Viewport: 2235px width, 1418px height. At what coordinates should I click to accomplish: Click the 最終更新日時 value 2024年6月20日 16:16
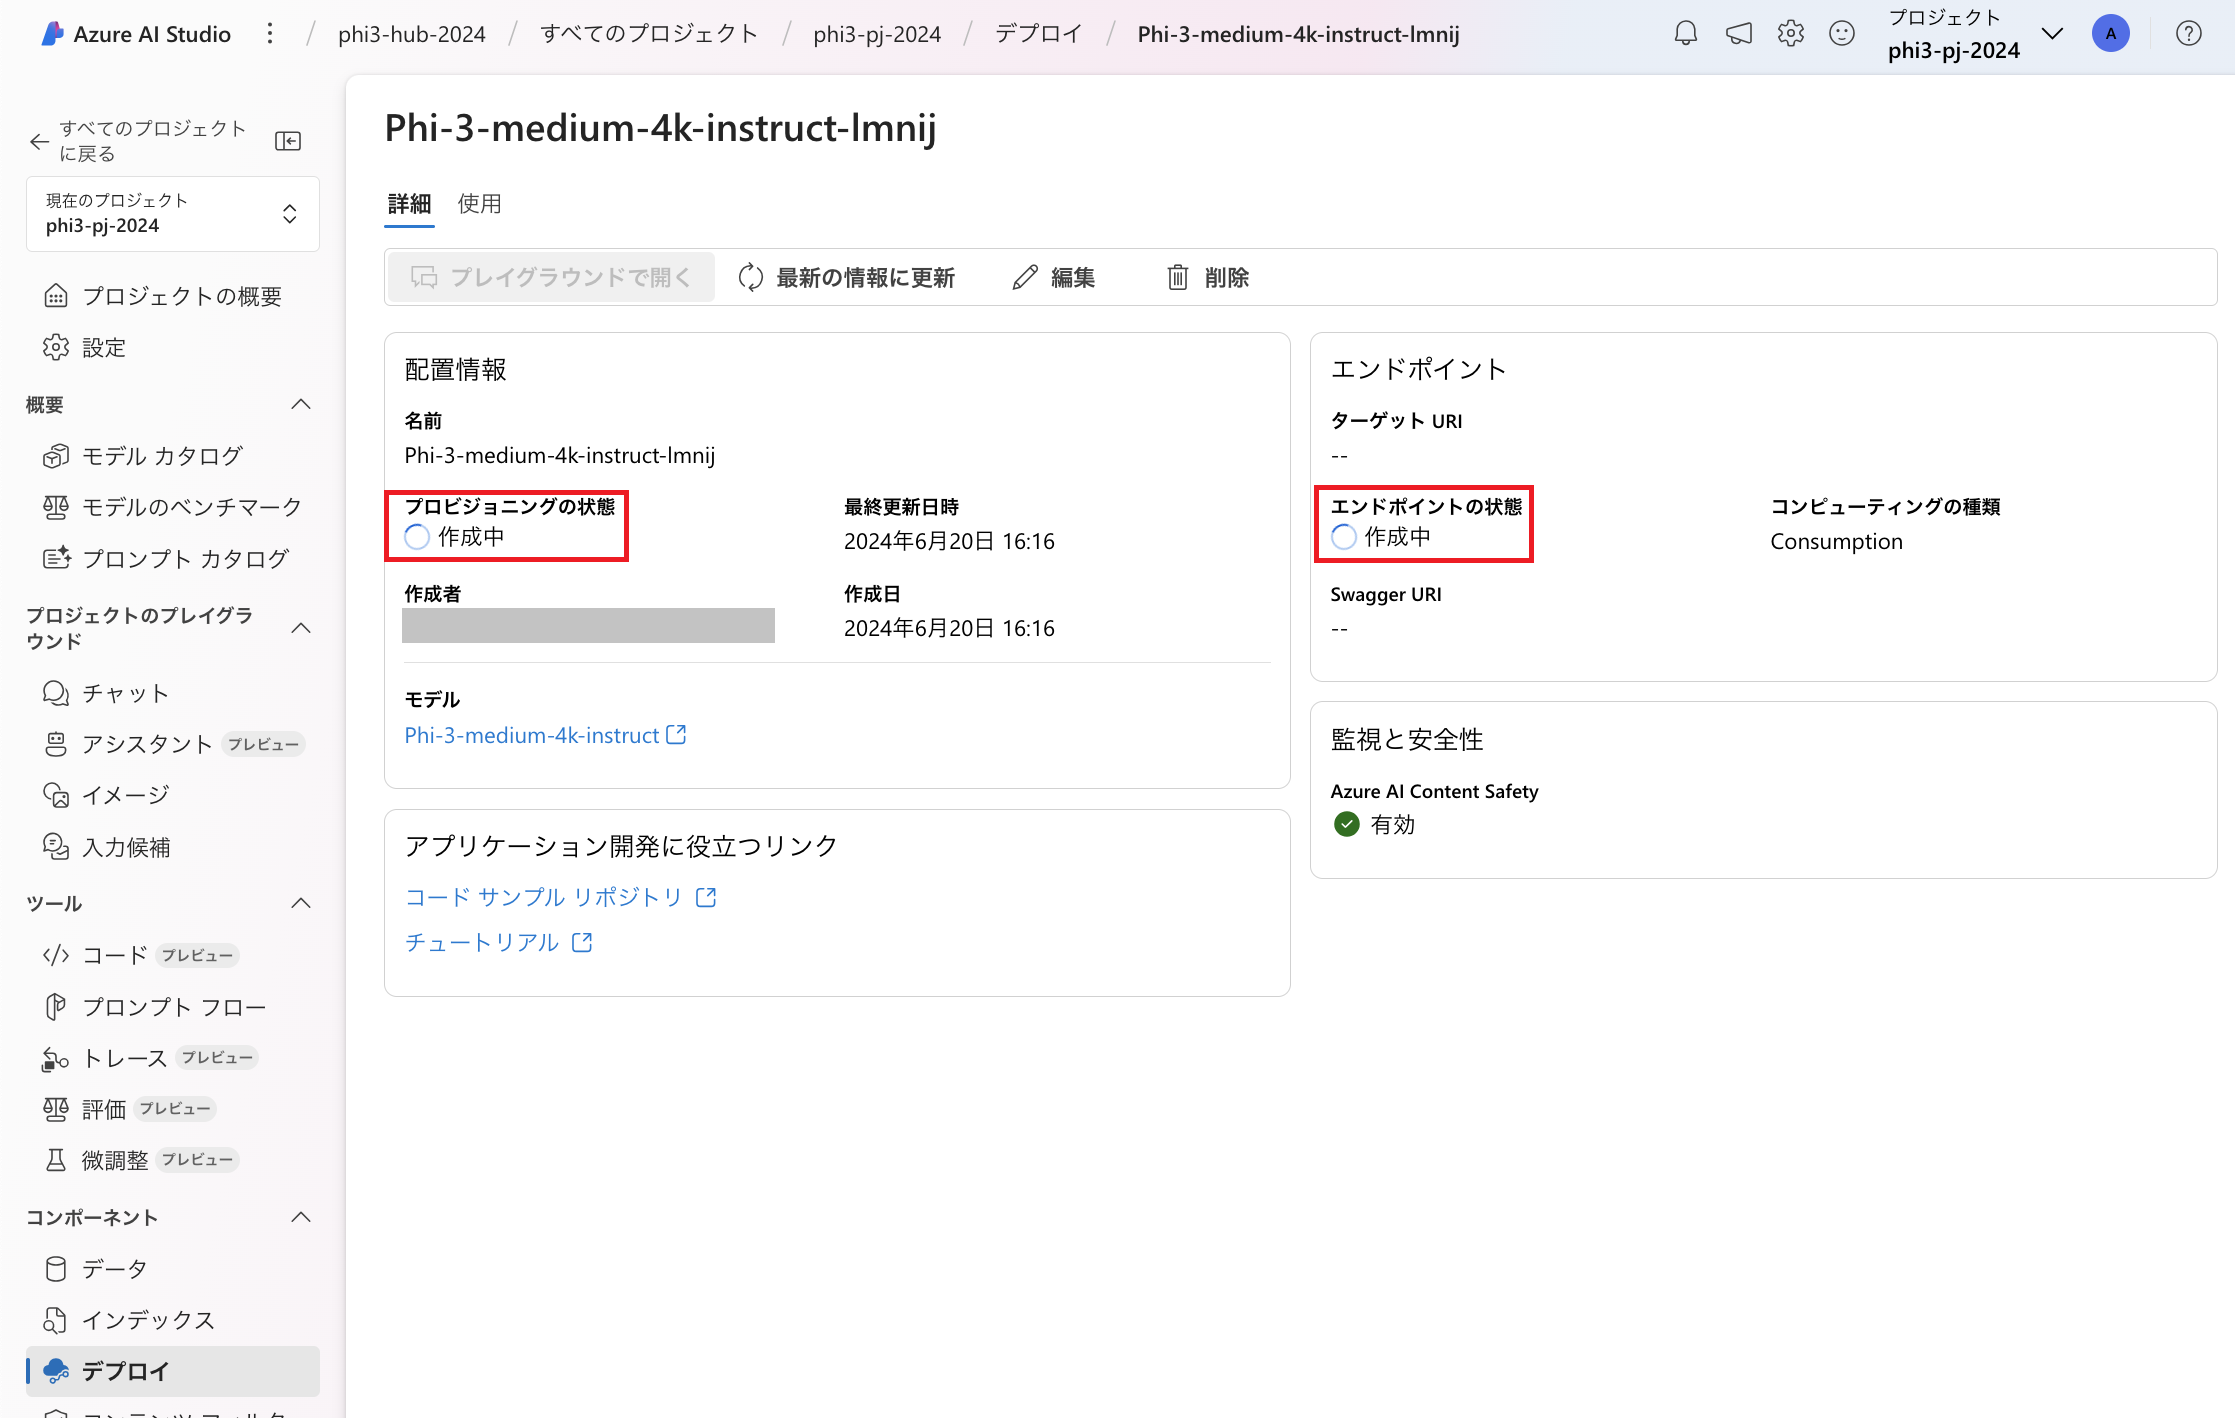click(949, 541)
